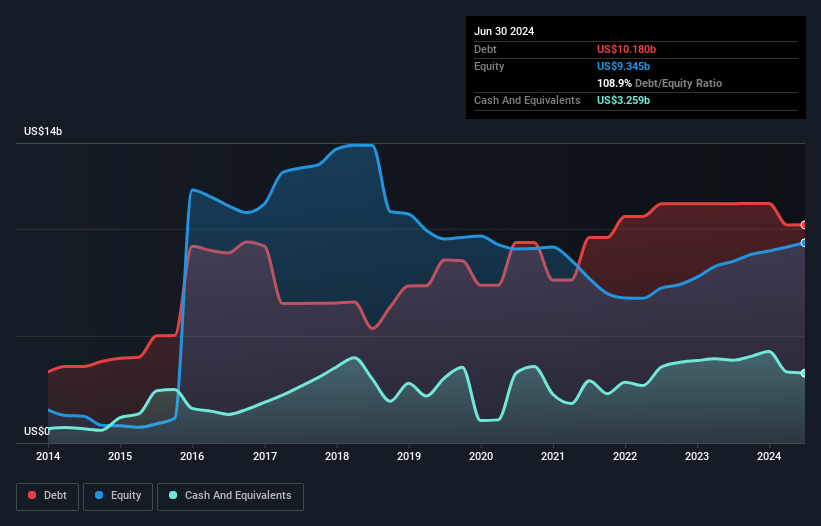
Task: Click the Debt row label in tooltip
Action: coord(485,49)
